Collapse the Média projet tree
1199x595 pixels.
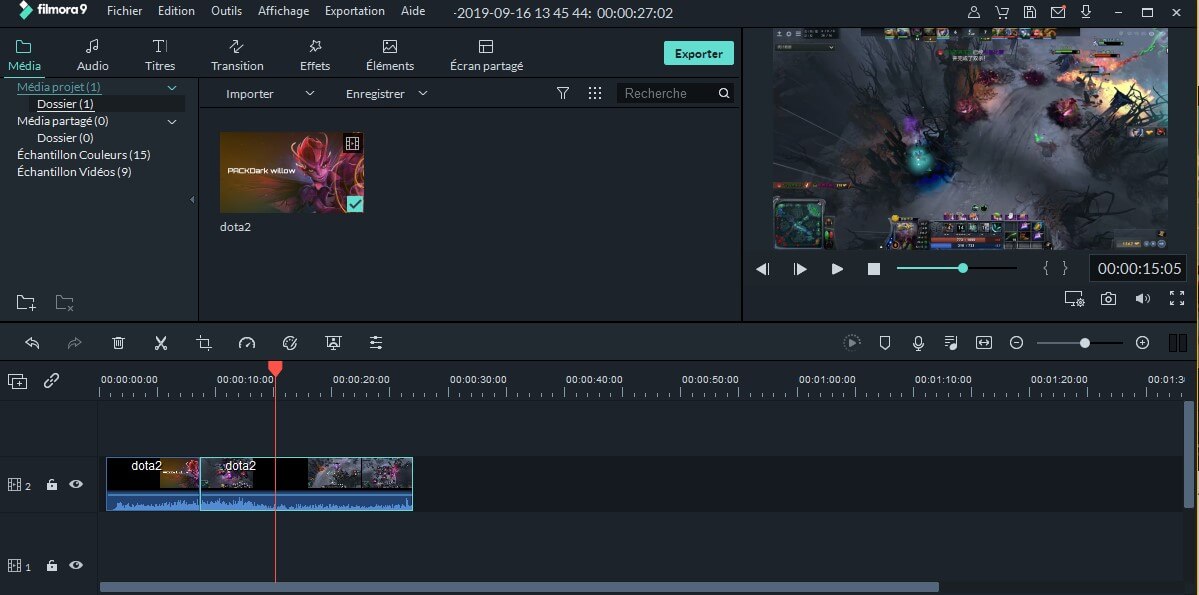tap(172, 88)
